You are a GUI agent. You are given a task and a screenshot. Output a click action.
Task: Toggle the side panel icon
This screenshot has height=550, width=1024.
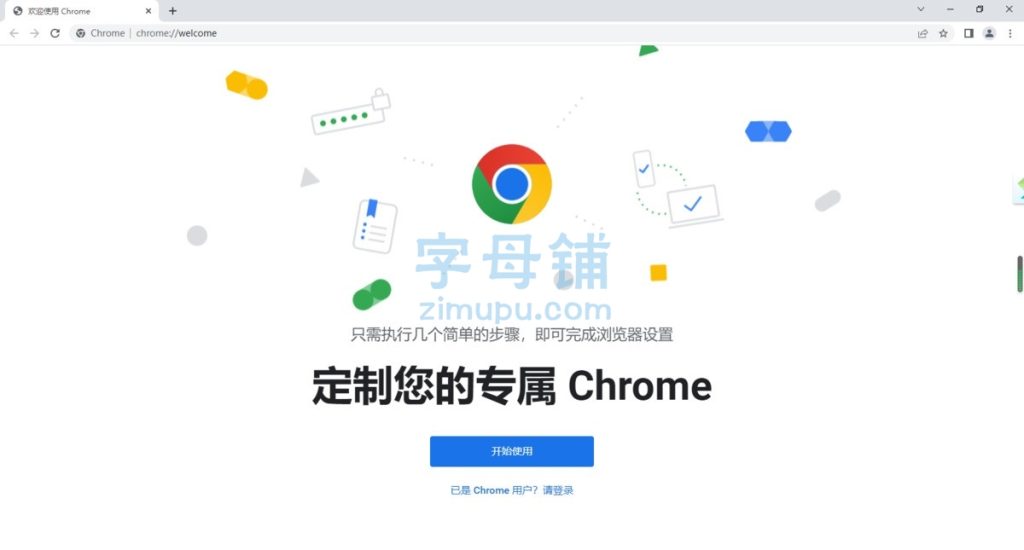[x=968, y=33]
